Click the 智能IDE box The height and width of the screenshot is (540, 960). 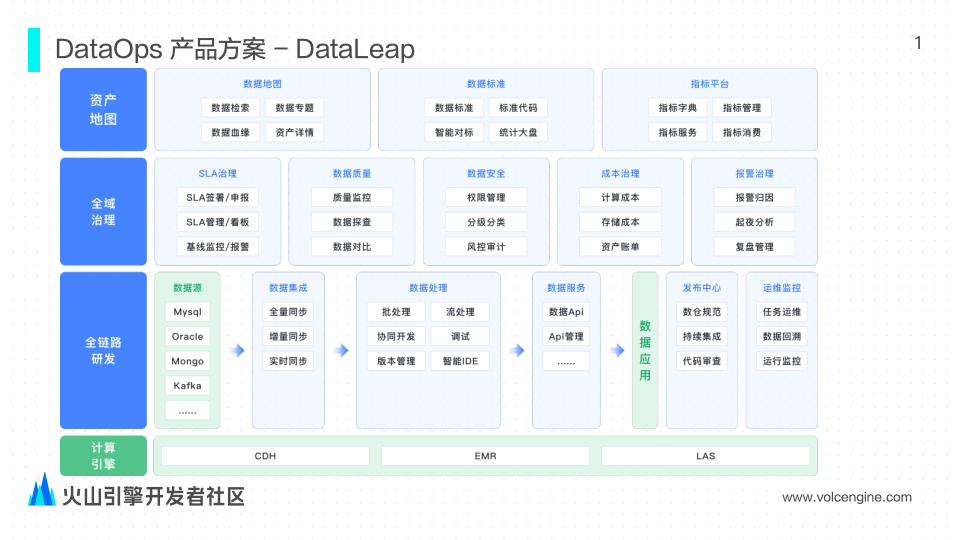(460, 361)
